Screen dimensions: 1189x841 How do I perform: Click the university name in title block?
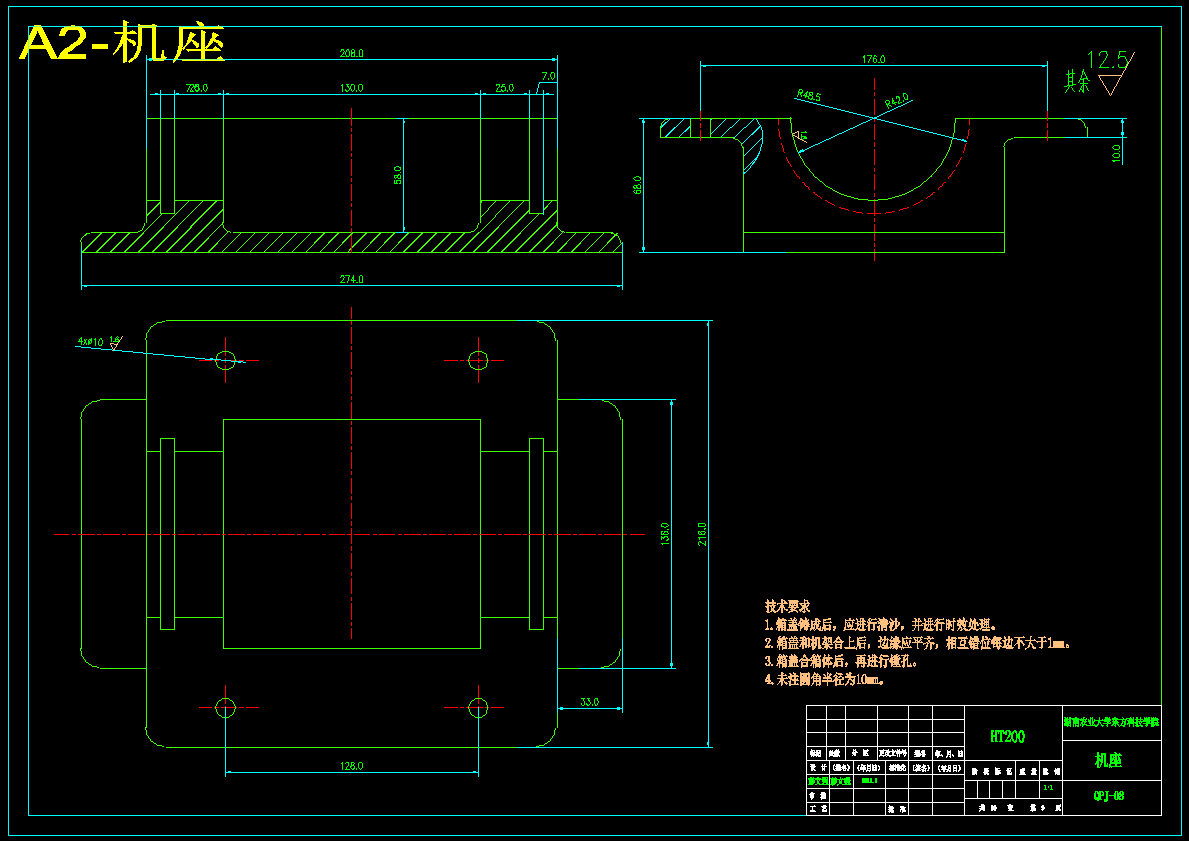coord(1112,723)
